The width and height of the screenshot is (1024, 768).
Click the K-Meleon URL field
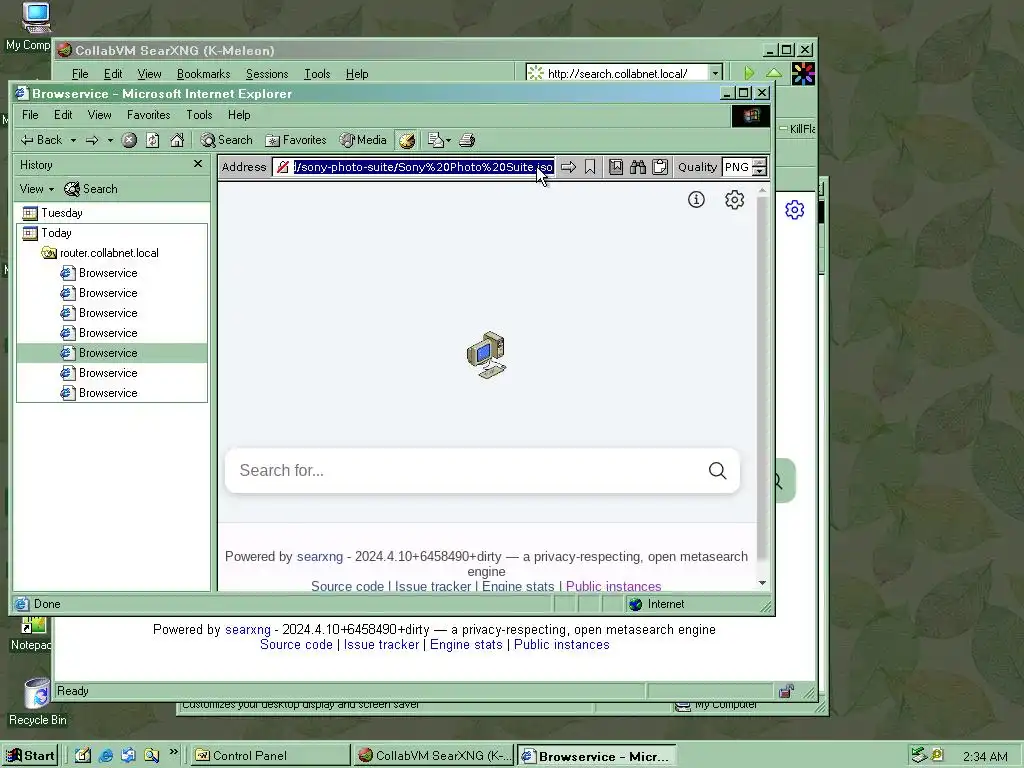pyautogui.click(x=624, y=73)
